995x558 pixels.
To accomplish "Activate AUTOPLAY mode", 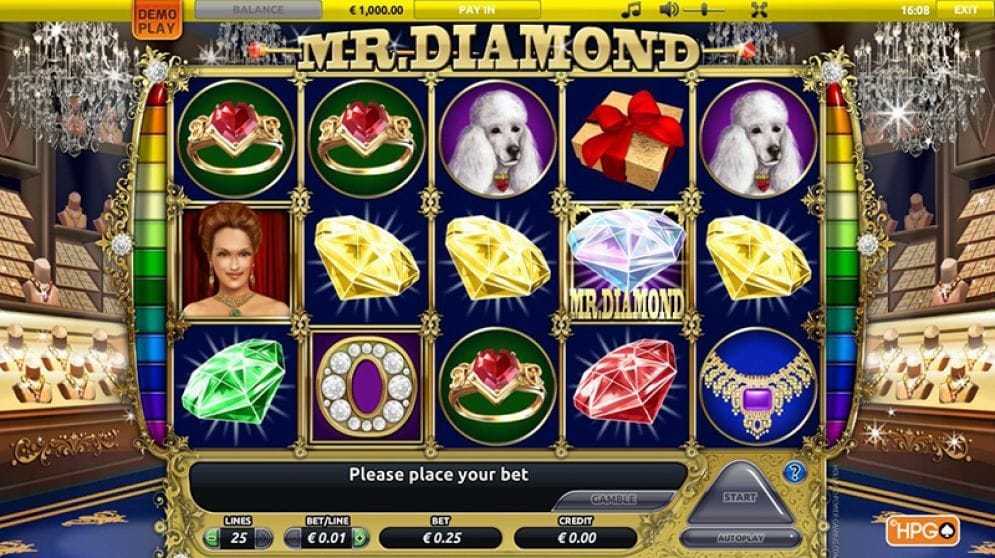I will tap(740, 538).
